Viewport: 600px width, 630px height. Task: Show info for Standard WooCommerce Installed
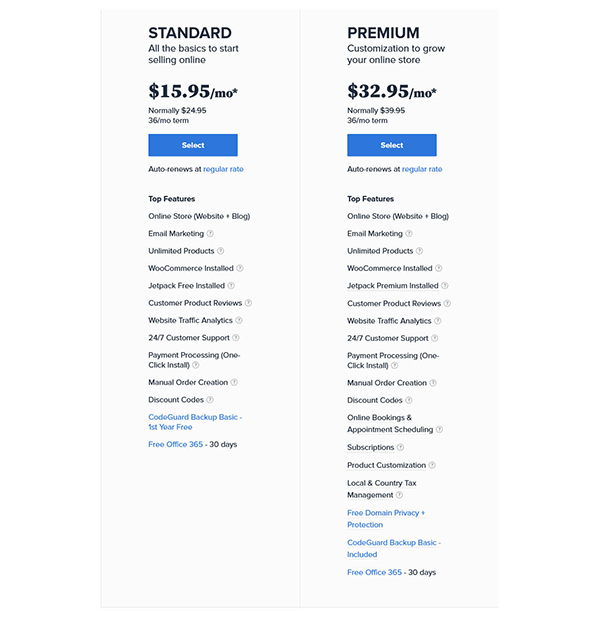[x=240, y=268]
